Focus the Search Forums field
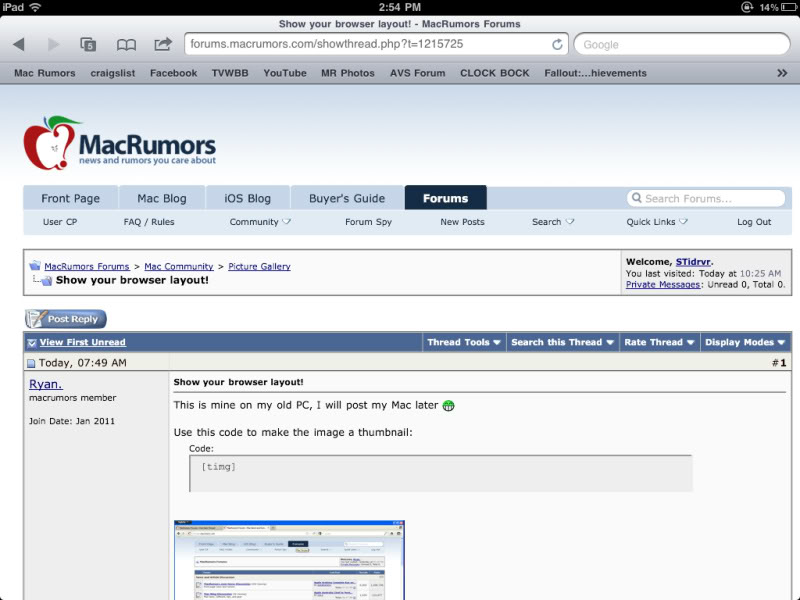The image size is (800, 600). [x=706, y=198]
